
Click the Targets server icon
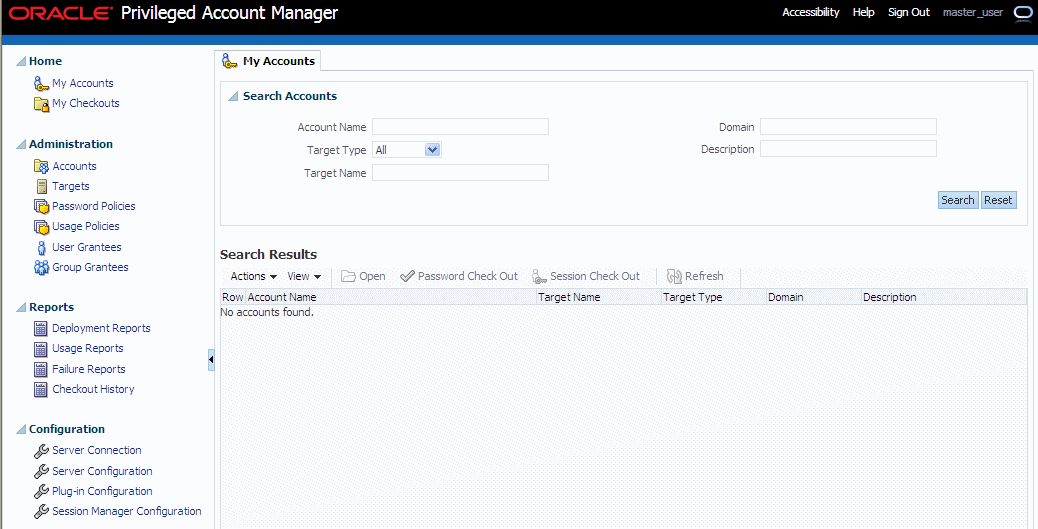point(41,187)
